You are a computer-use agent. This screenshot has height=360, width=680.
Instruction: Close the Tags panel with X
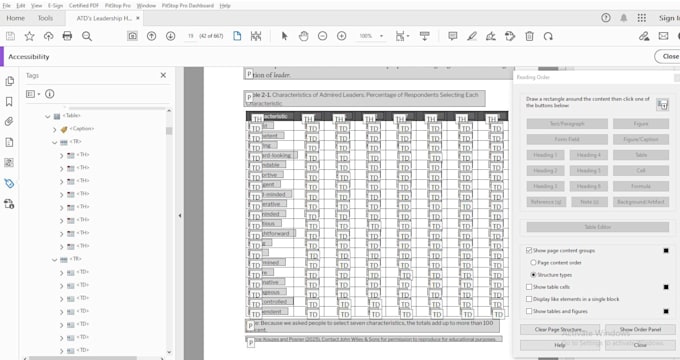[163, 75]
